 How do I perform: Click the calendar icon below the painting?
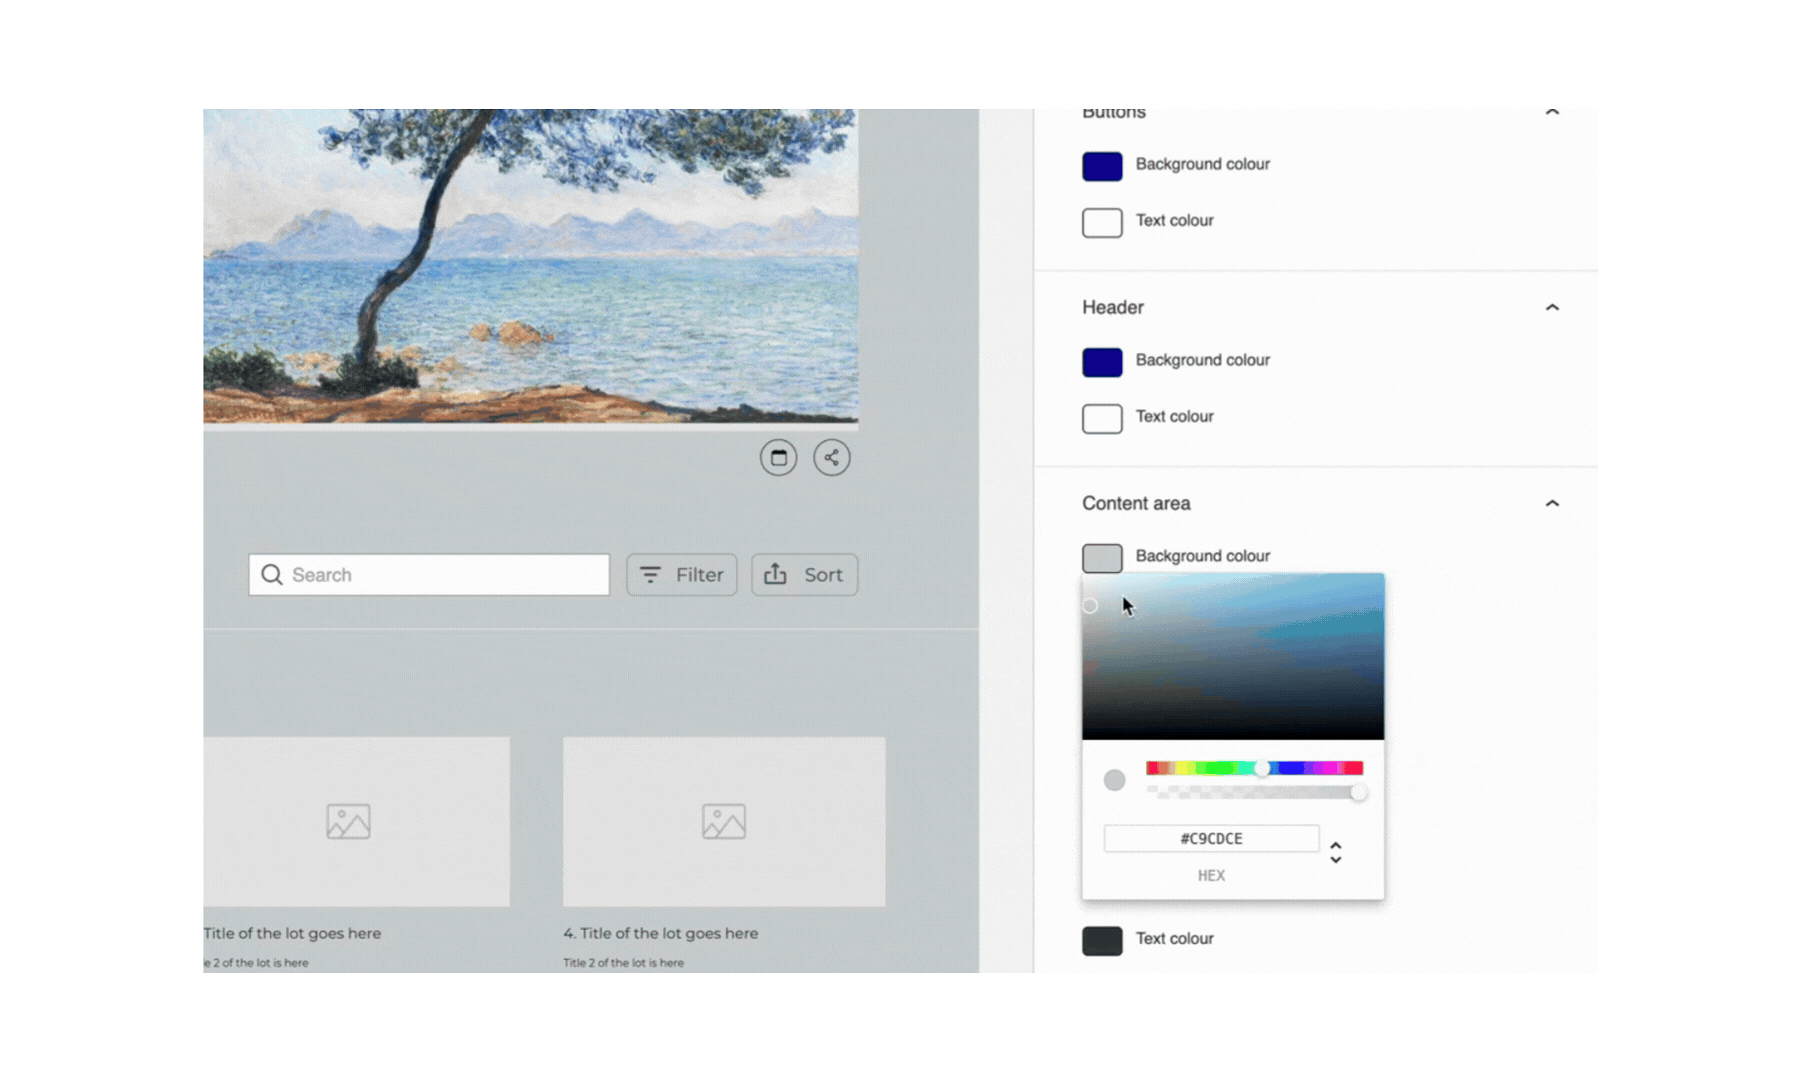tap(778, 458)
